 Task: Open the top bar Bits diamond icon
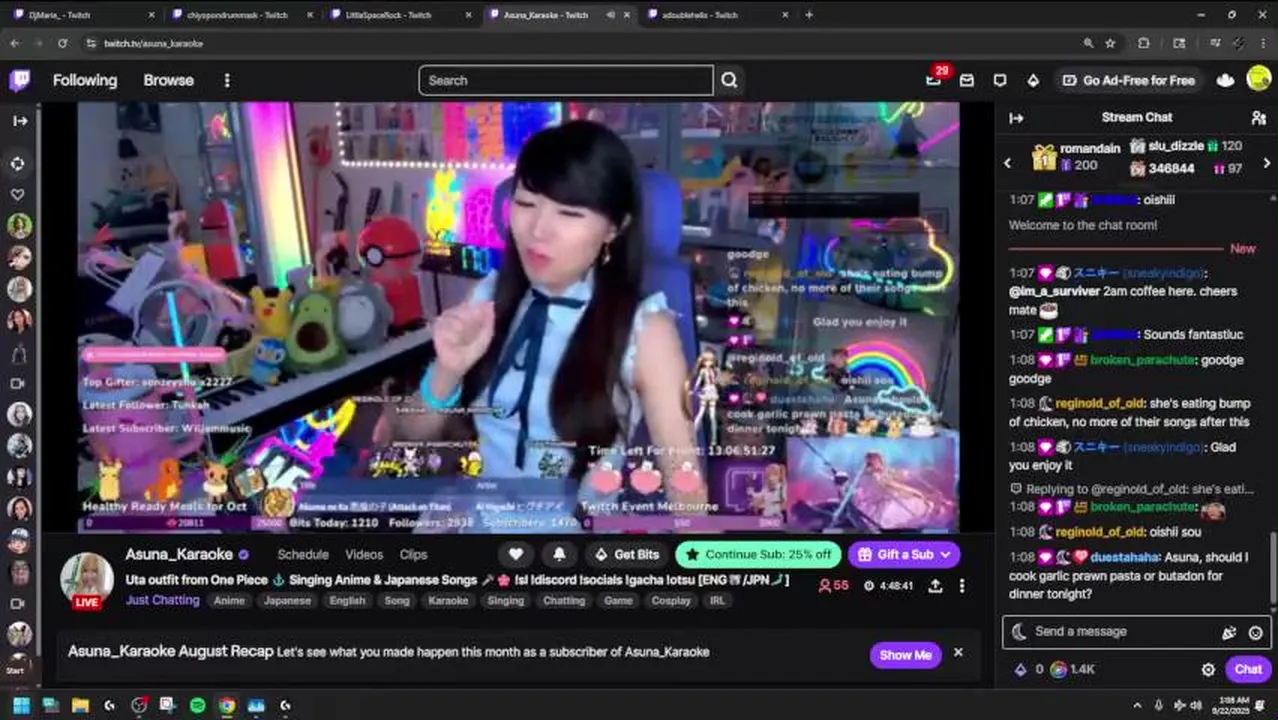click(x=1033, y=81)
